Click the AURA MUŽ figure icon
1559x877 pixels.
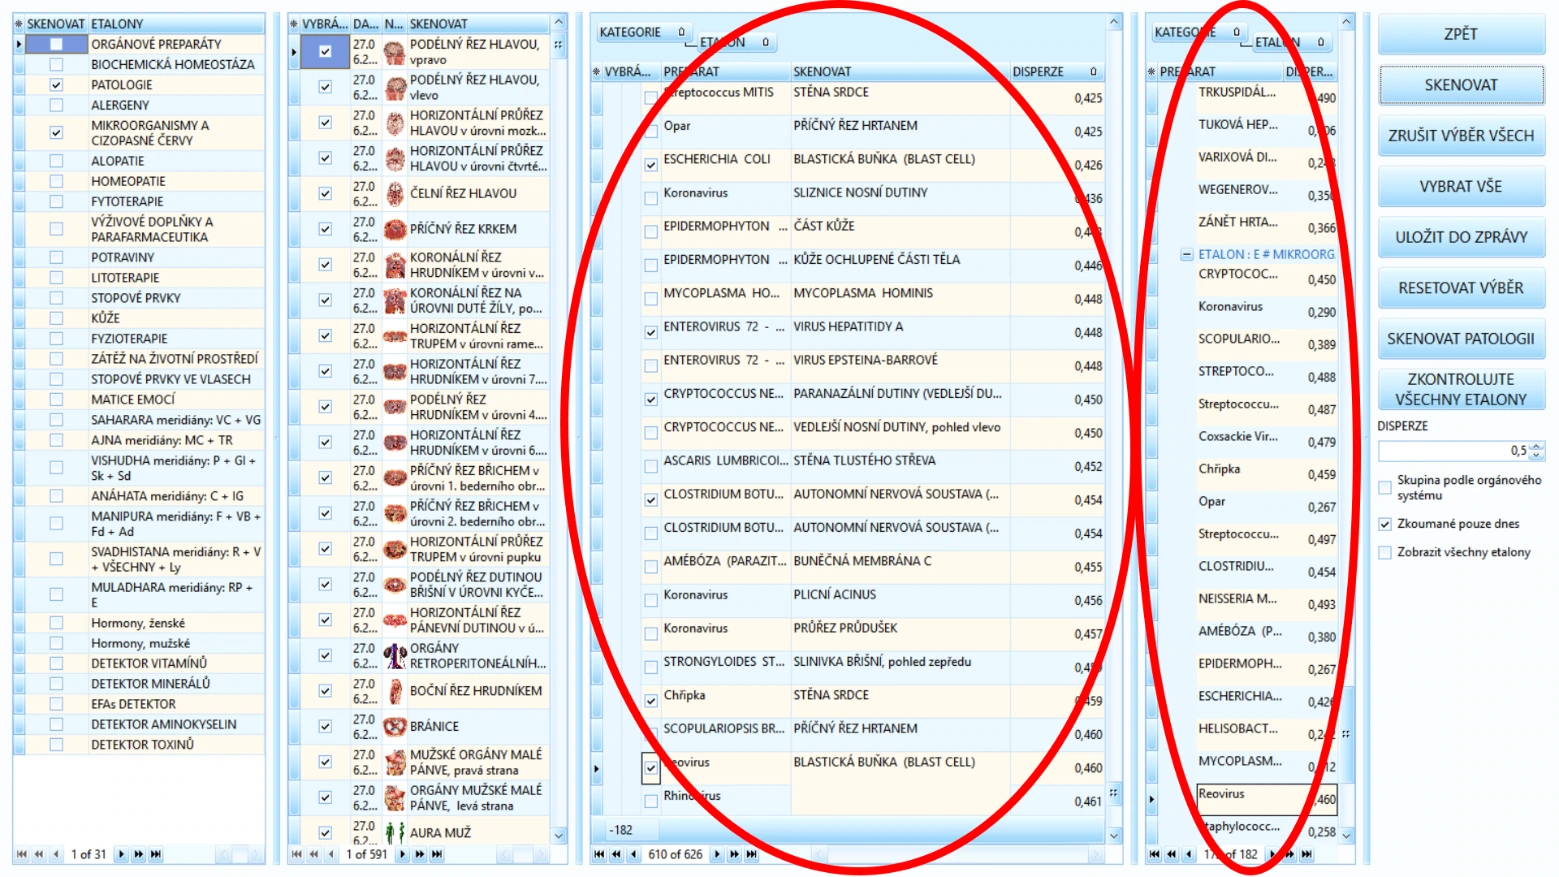(x=394, y=832)
